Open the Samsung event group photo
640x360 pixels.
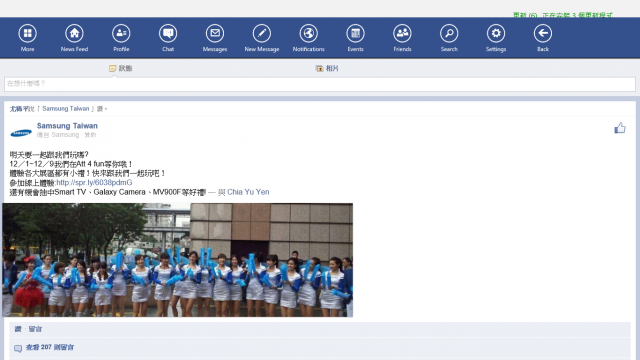pos(178,260)
